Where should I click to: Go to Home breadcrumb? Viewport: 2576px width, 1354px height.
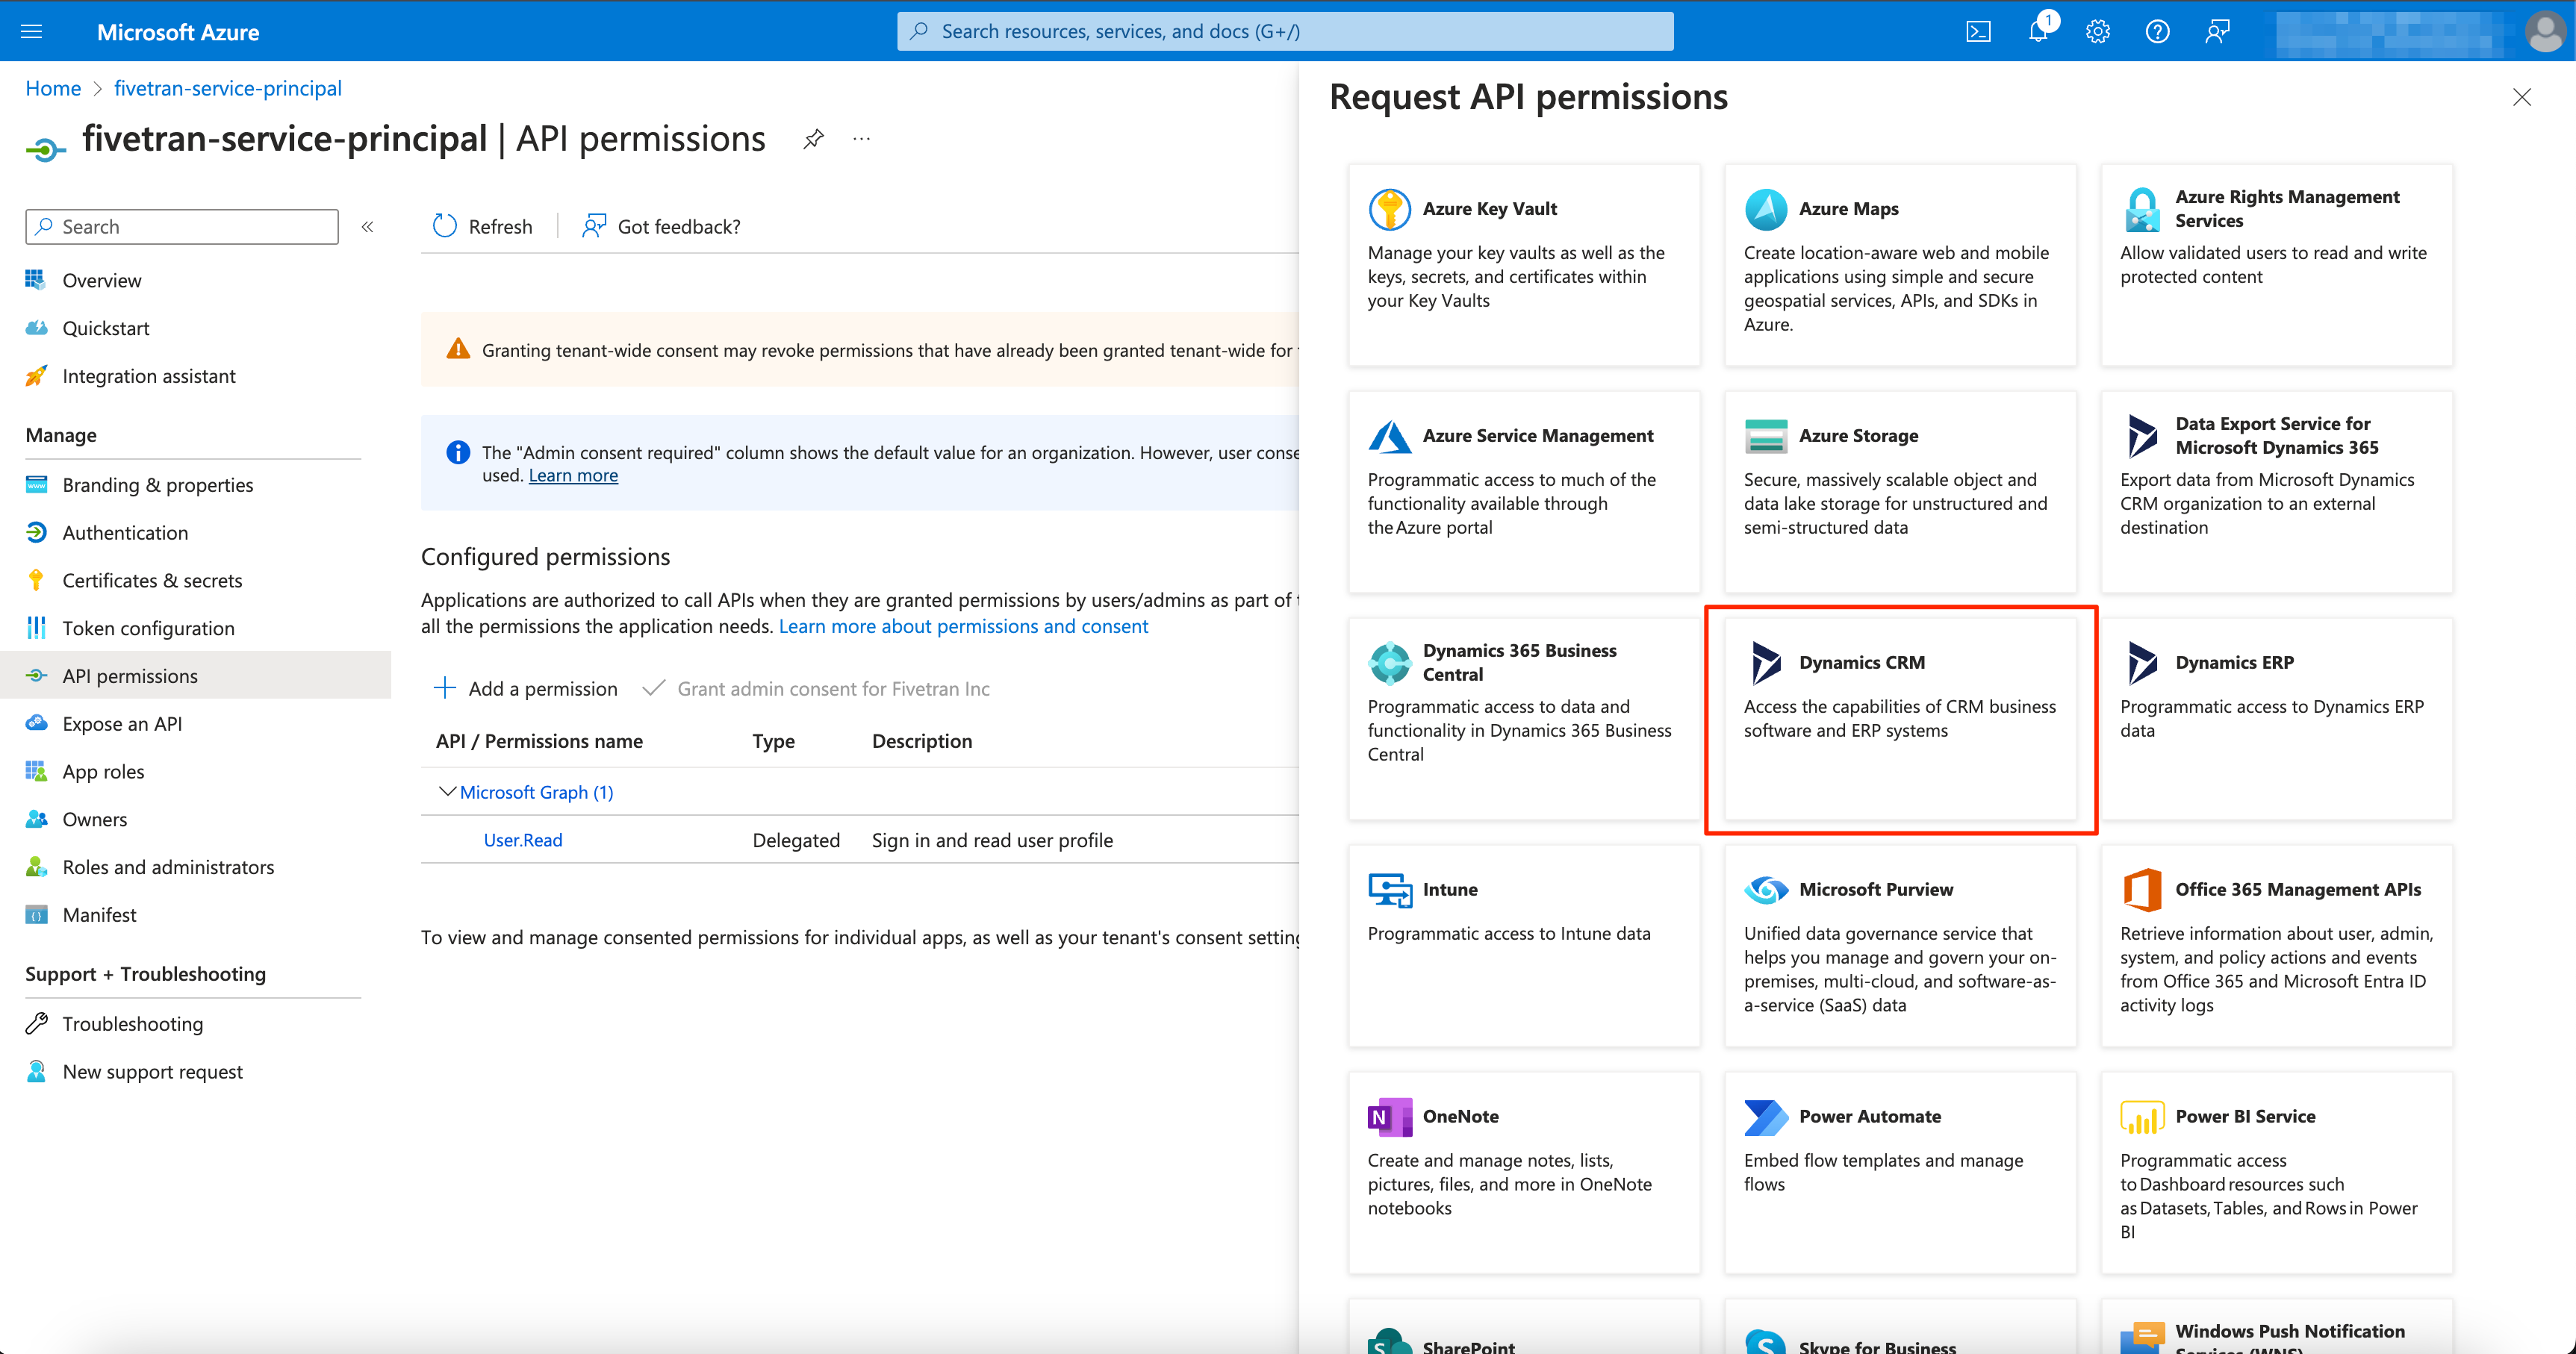tap(53, 88)
